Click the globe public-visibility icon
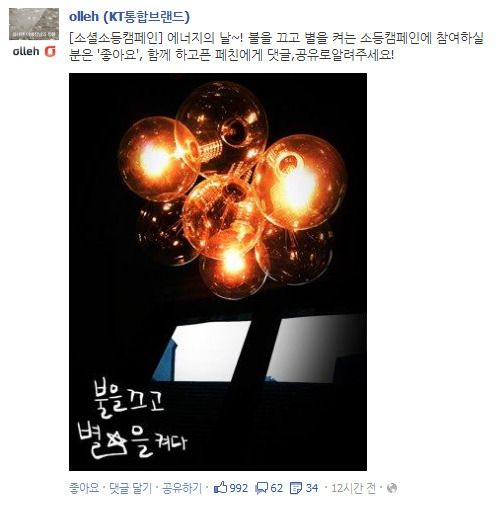 tap(392, 488)
